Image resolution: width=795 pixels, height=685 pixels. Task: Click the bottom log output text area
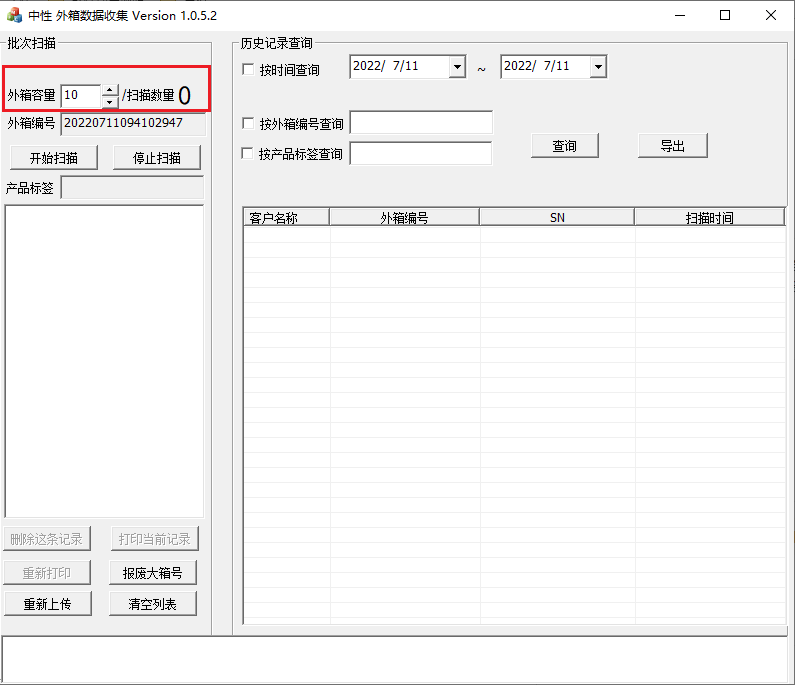394,659
